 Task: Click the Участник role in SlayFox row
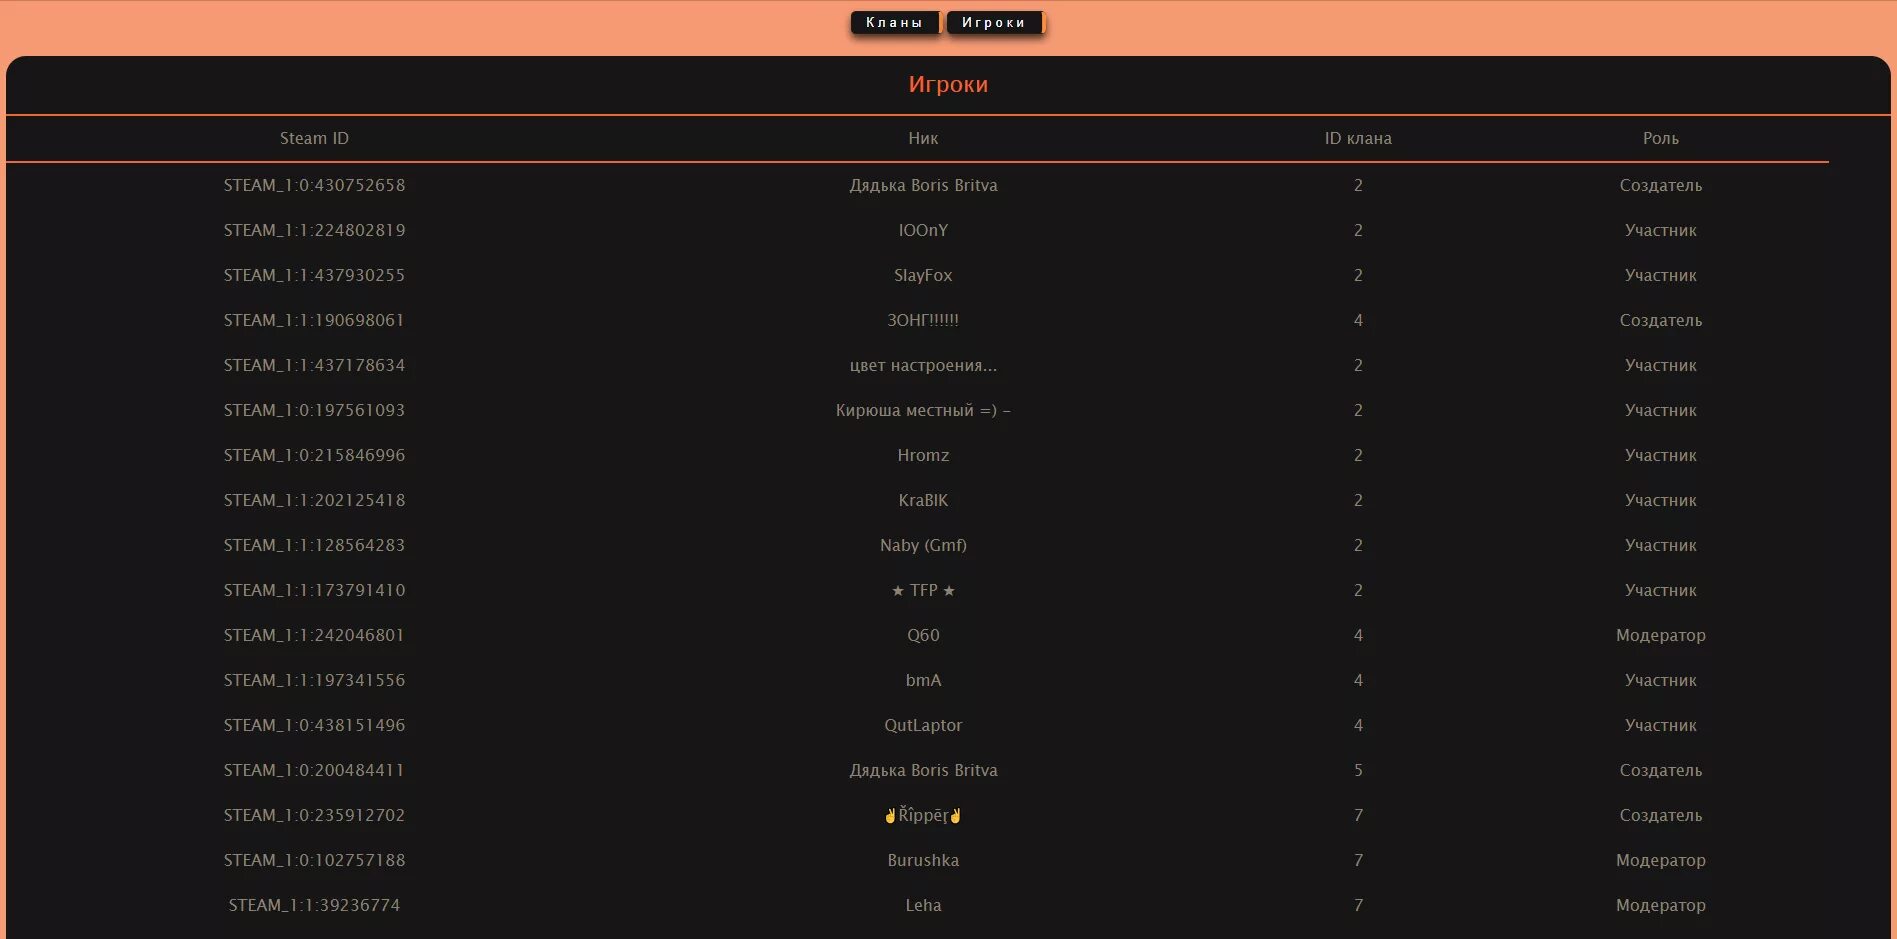pos(1661,275)
